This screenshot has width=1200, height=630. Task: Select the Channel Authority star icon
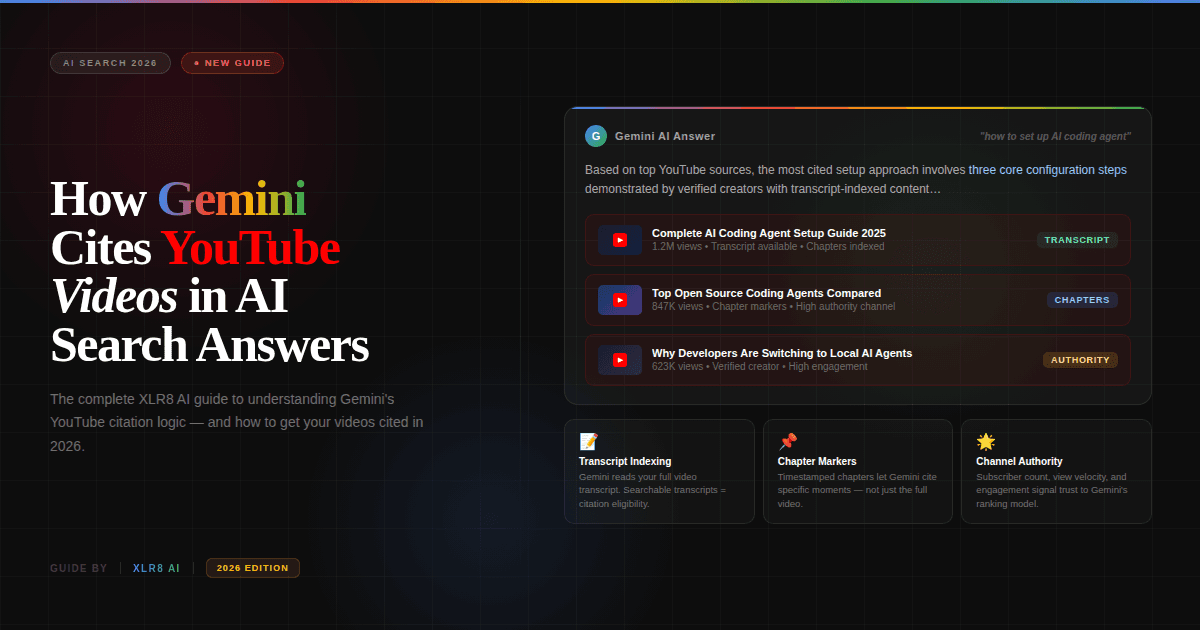(x=984, y=441)
